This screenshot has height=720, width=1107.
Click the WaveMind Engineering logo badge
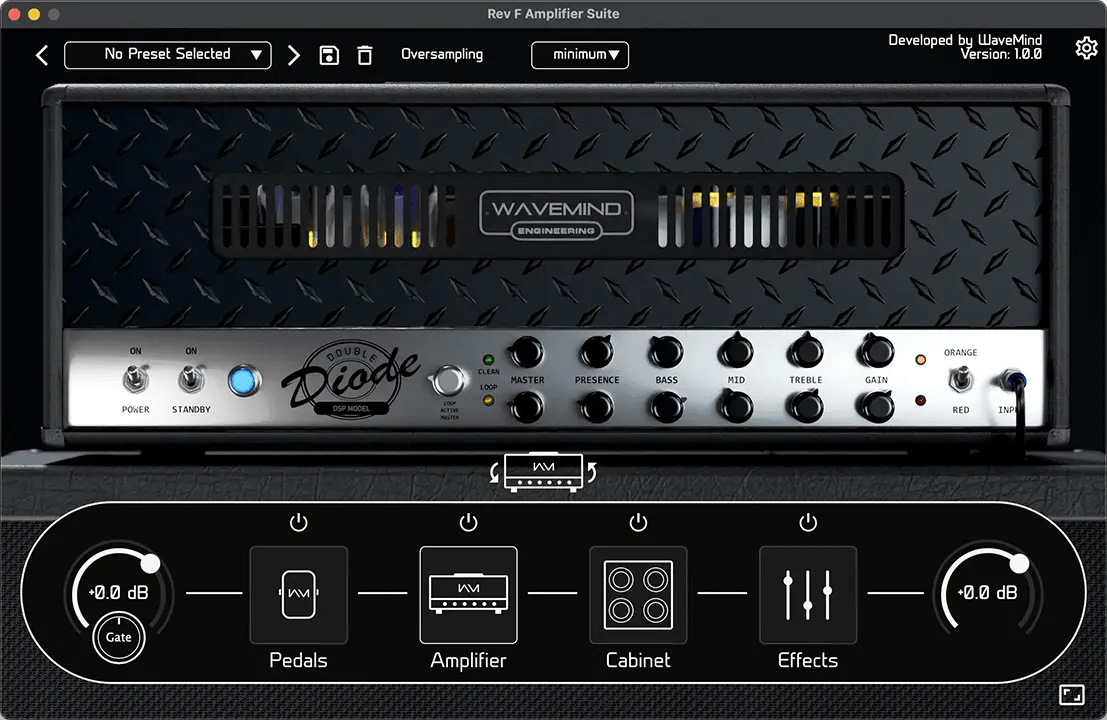point(556,215)
